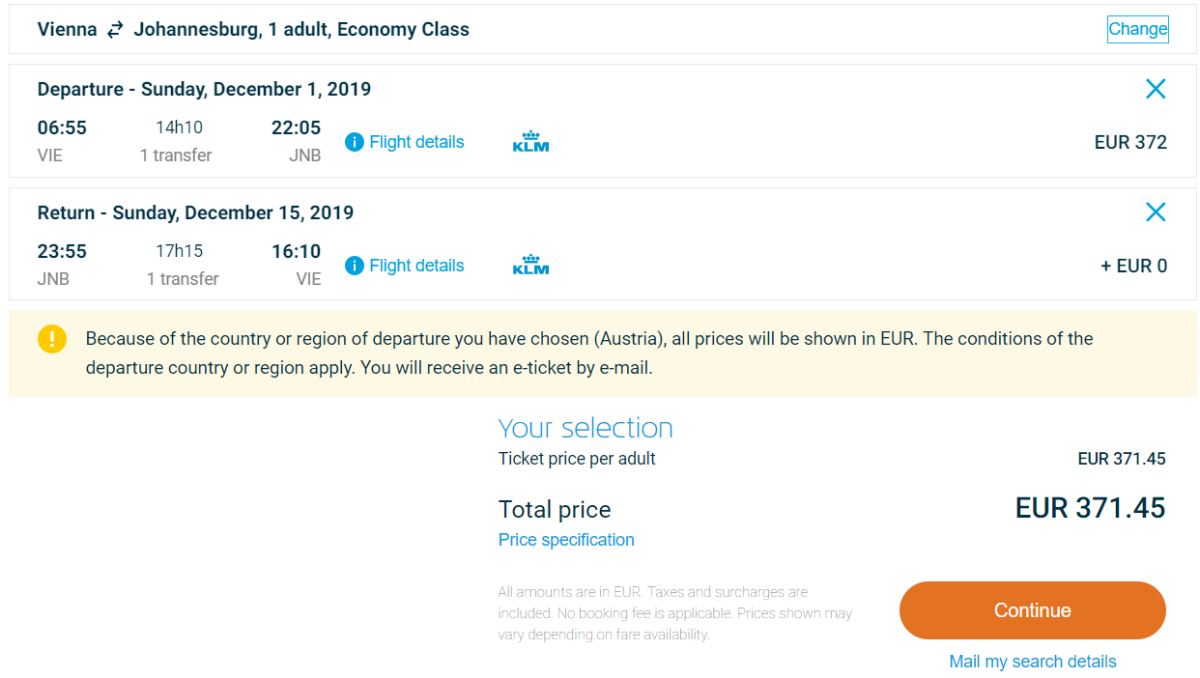This screenshot has height=678, width=1200.
Task: Click the Total price amount EUR 371.45
Action: [1090, 508]
